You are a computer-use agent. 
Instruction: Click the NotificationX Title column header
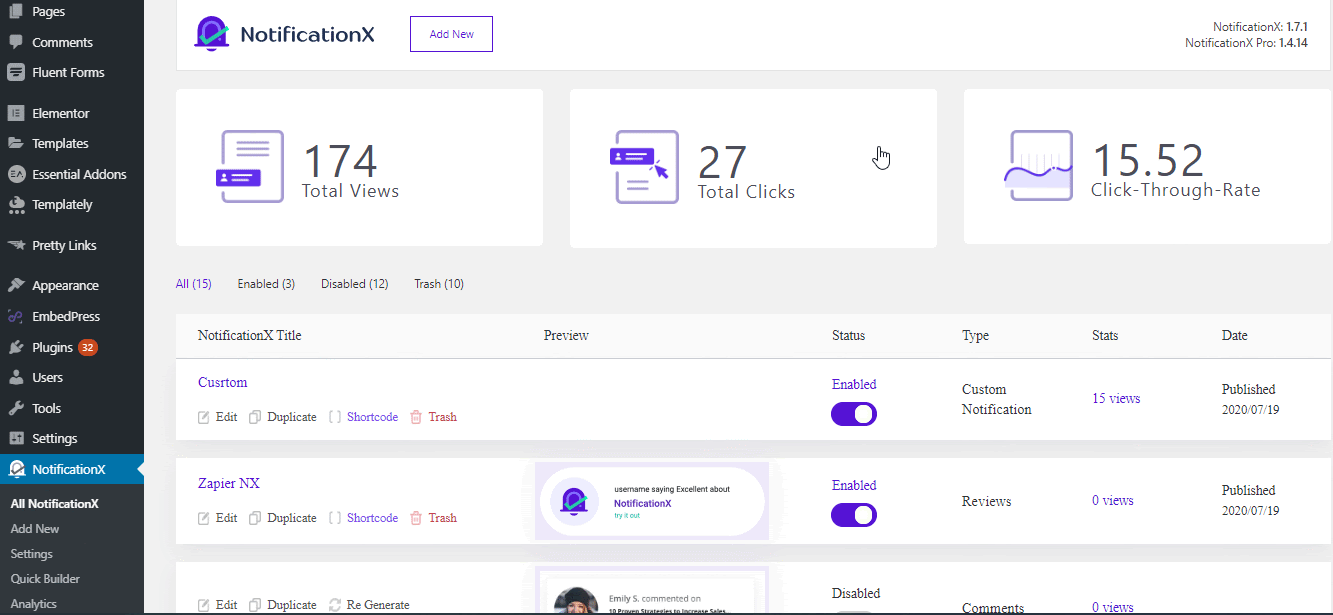[249, 336]
